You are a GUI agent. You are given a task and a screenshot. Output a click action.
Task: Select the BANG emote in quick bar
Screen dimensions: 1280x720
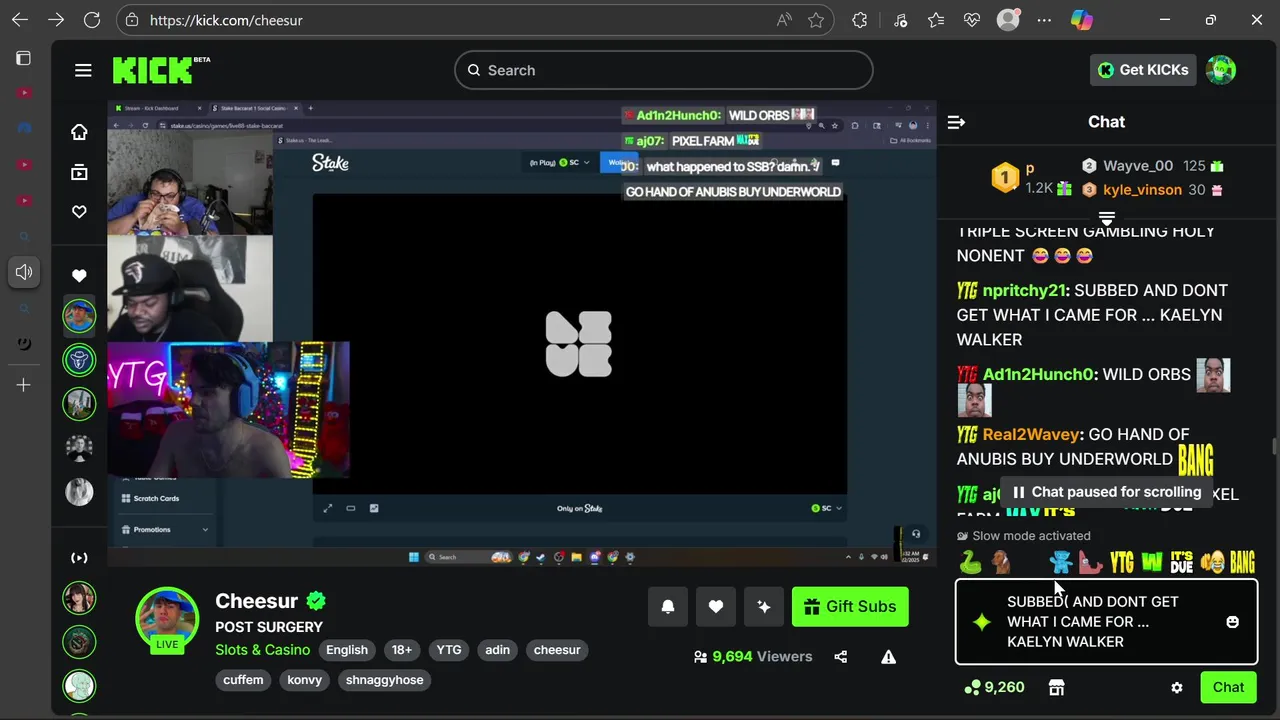tap(1243, 563)
